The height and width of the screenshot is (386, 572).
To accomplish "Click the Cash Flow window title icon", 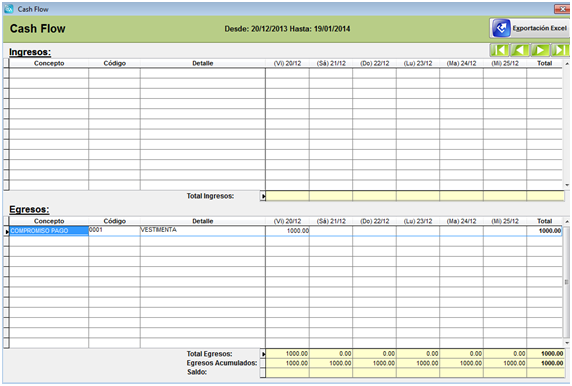I will (x=8, y=9).
